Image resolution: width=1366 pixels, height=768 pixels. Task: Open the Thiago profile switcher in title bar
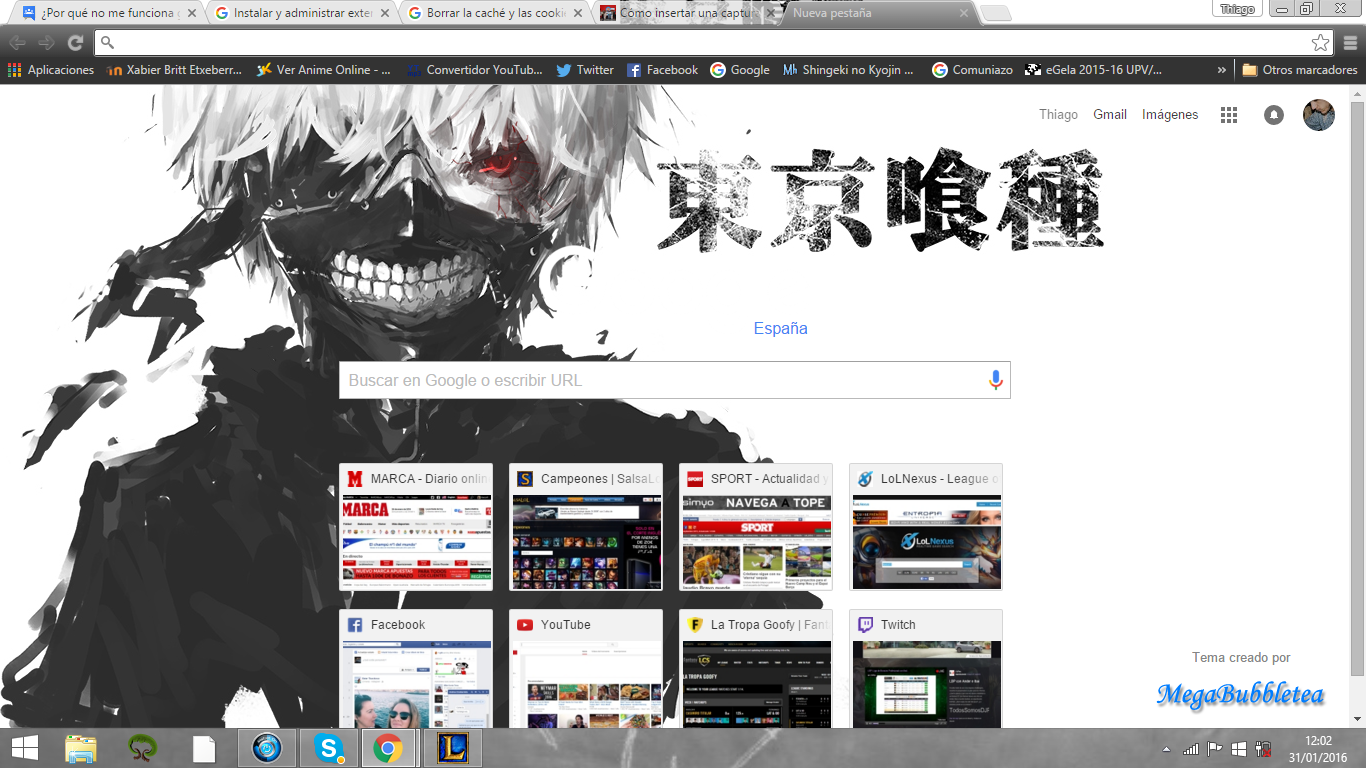point(1237,9)
